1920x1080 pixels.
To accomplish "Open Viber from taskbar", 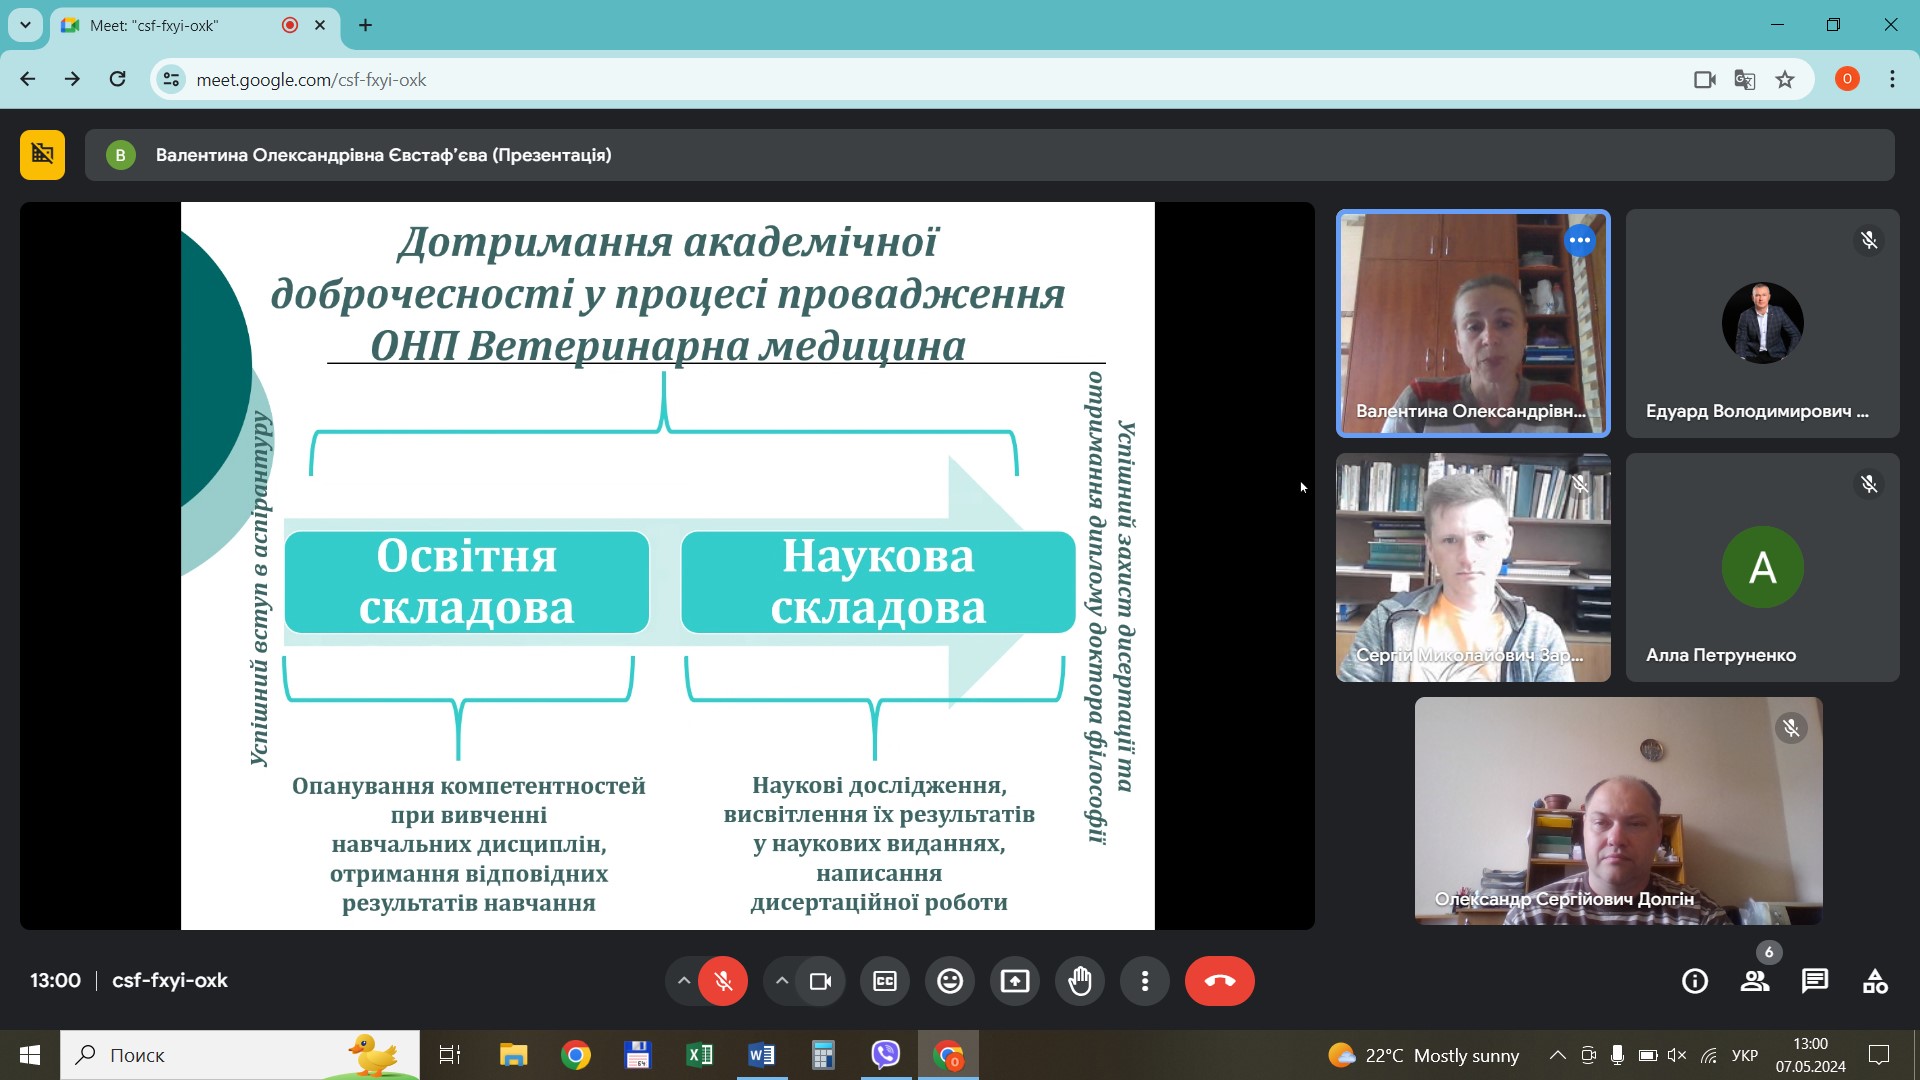I will [x=885, y=1055].
